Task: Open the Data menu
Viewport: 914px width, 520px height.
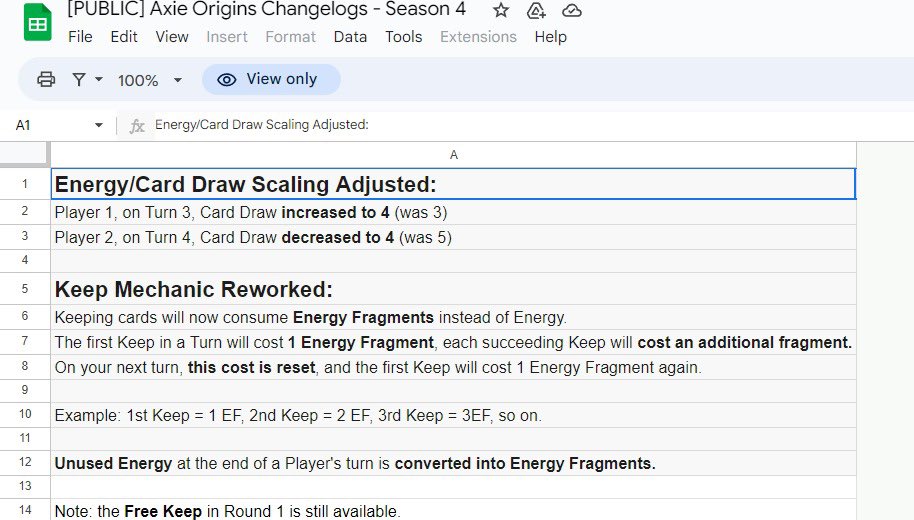Action: coord(350,37)
